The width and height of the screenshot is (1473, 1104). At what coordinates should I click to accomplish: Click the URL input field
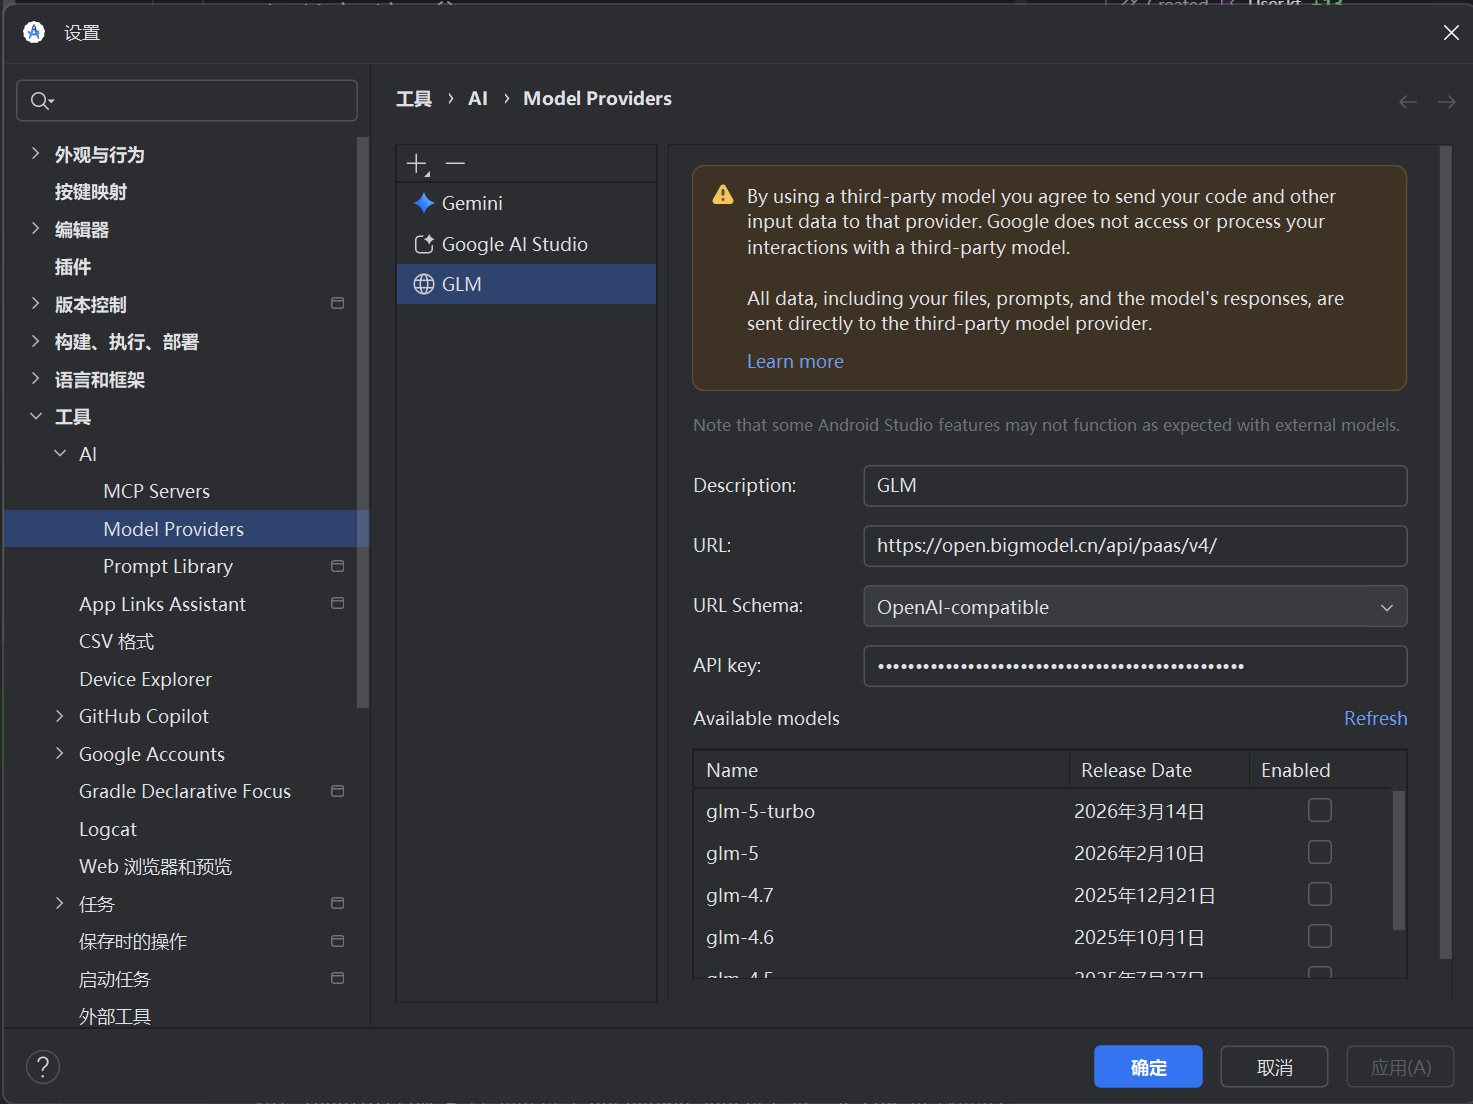click(1135, 545)
